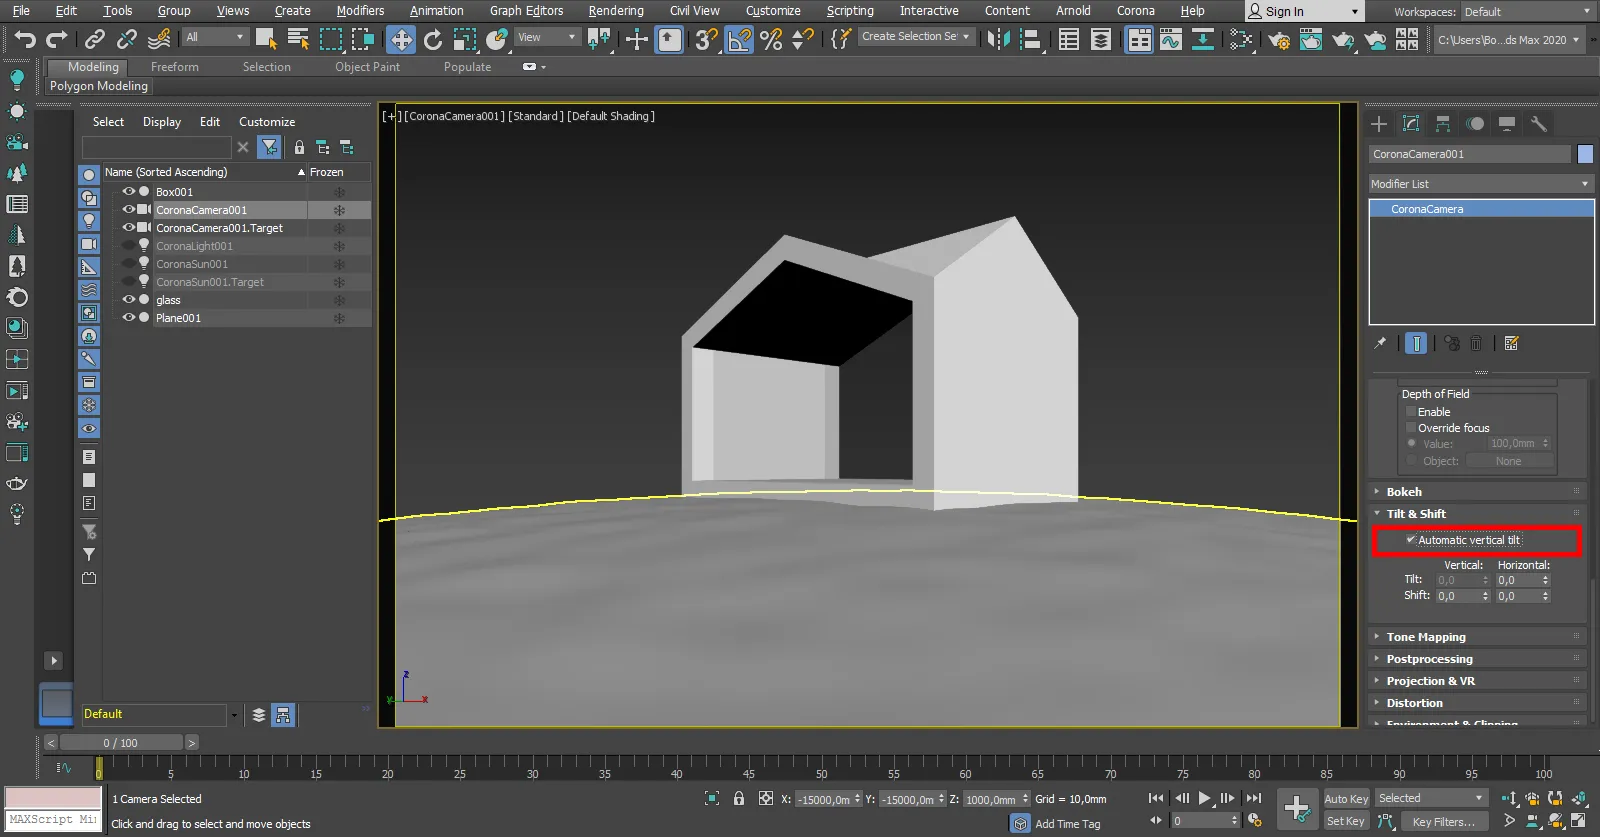This screenshot has height=837, width=1600.
Task: Click the Play Animation button
Action: (x=1204, y=798)
